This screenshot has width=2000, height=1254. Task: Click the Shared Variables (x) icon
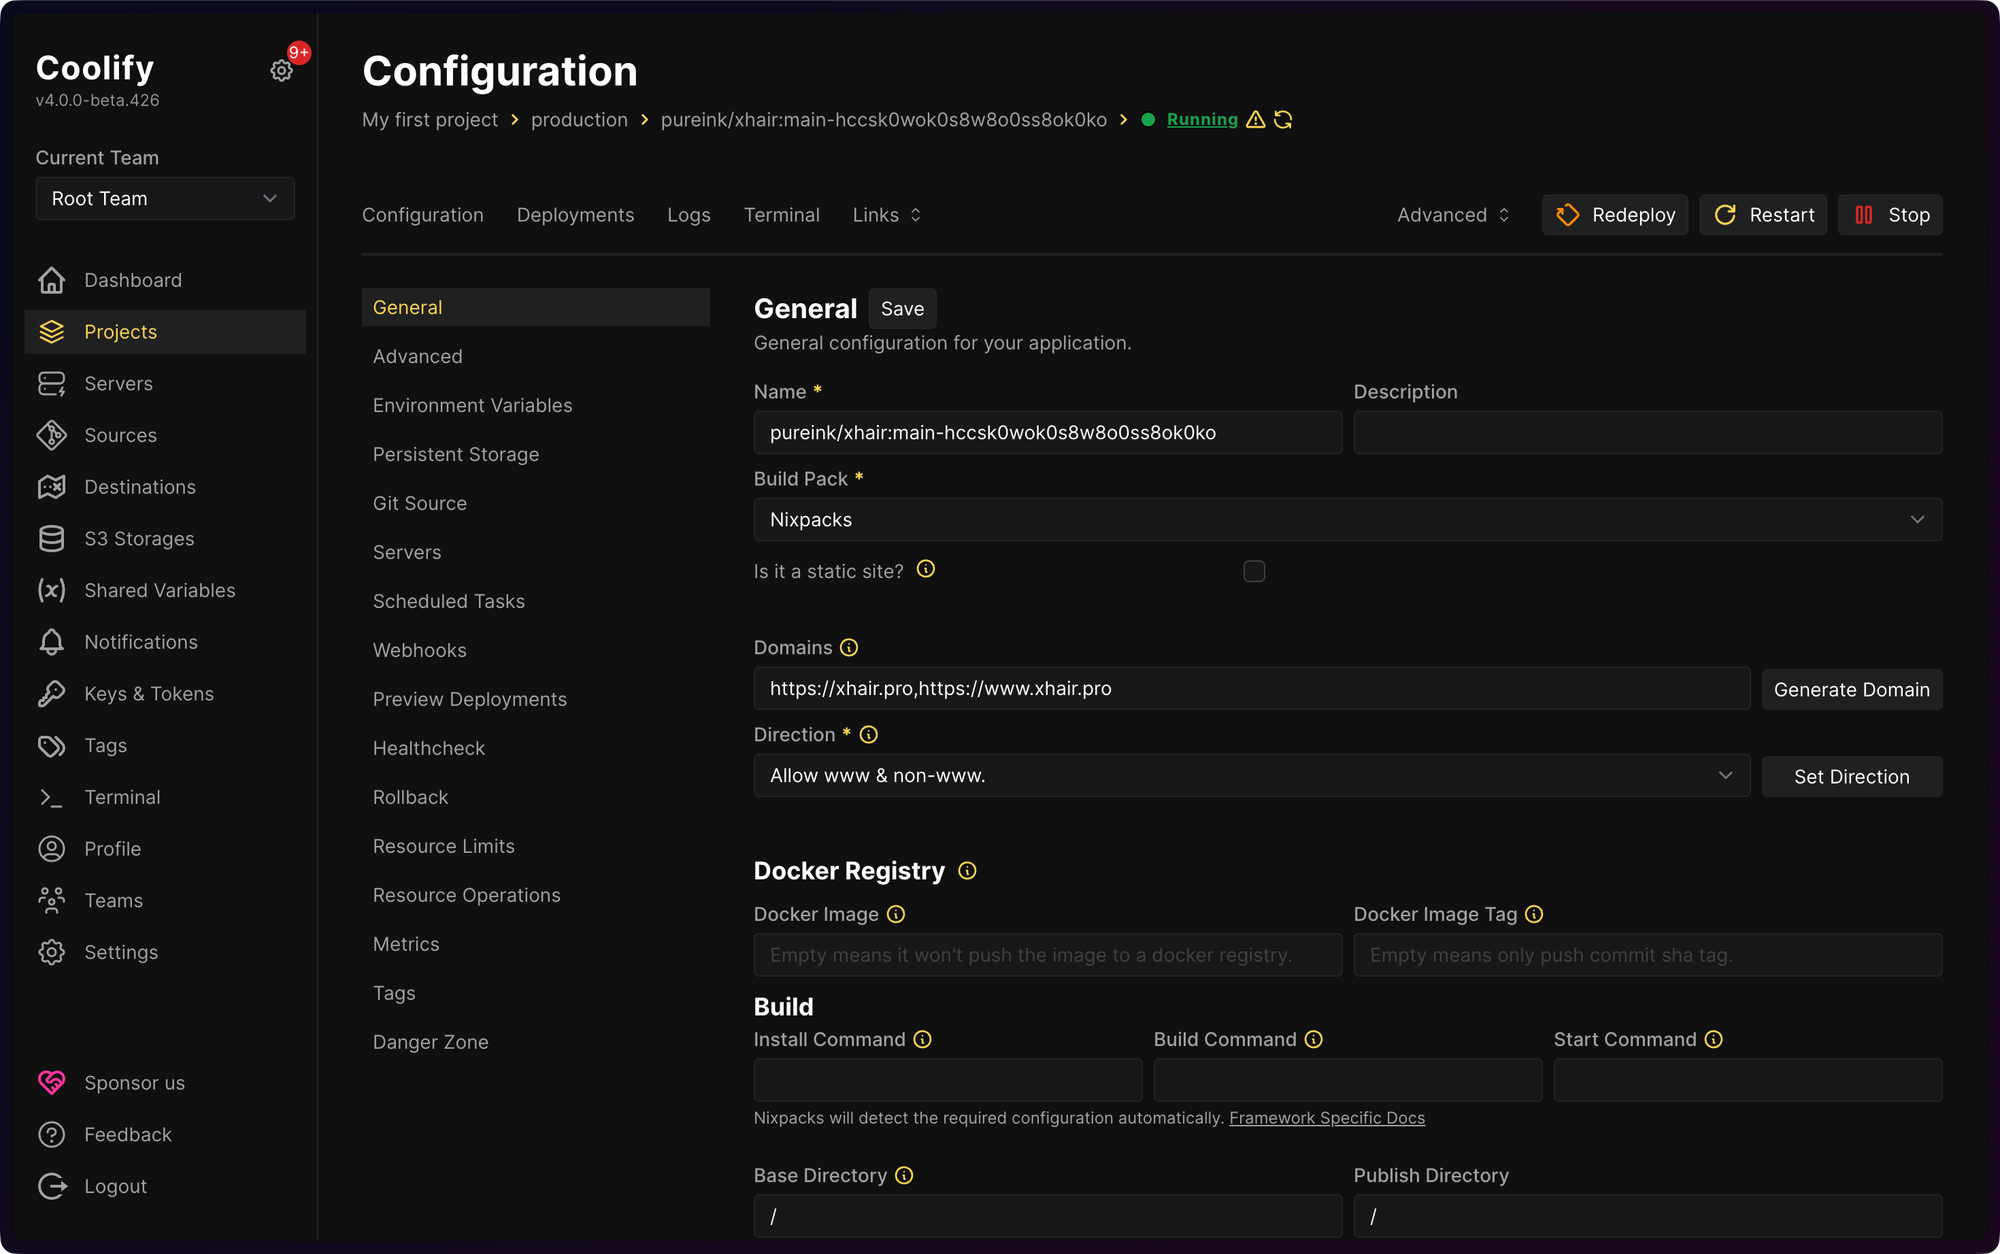tap(52, 590)
